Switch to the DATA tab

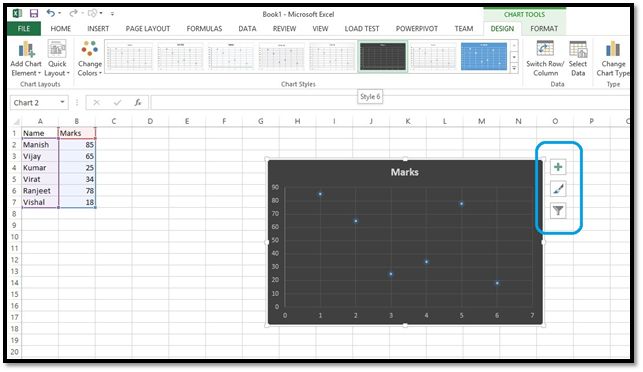coord(247,29)
